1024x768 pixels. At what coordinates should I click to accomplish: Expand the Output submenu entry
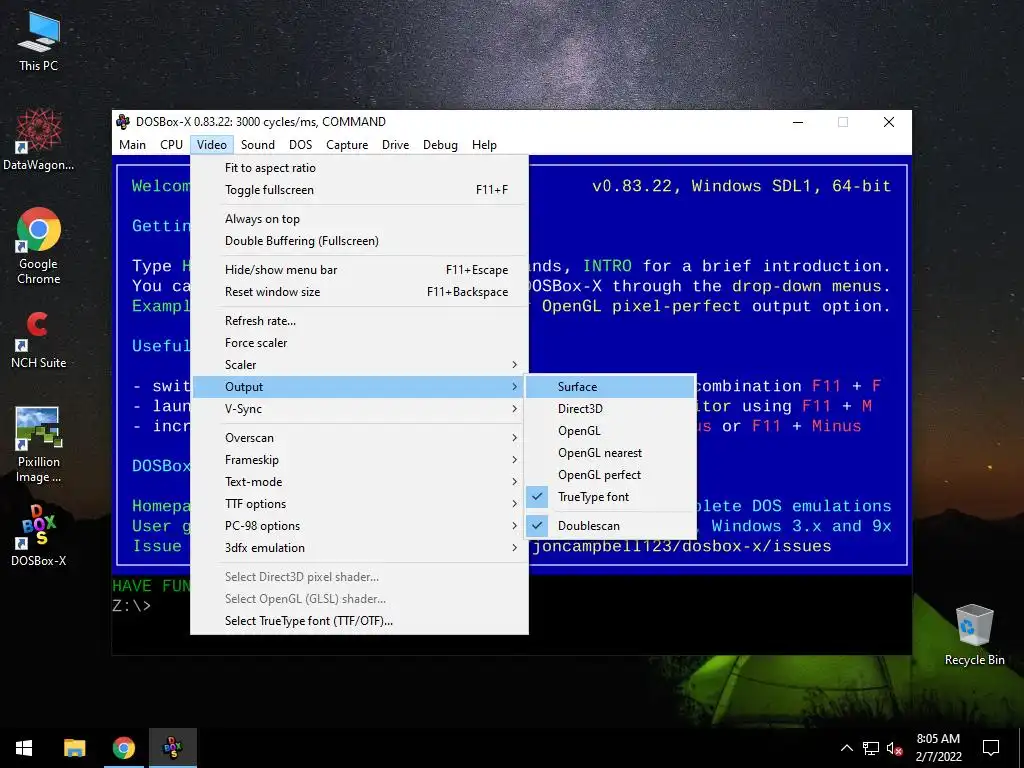(x=359, y=387)
